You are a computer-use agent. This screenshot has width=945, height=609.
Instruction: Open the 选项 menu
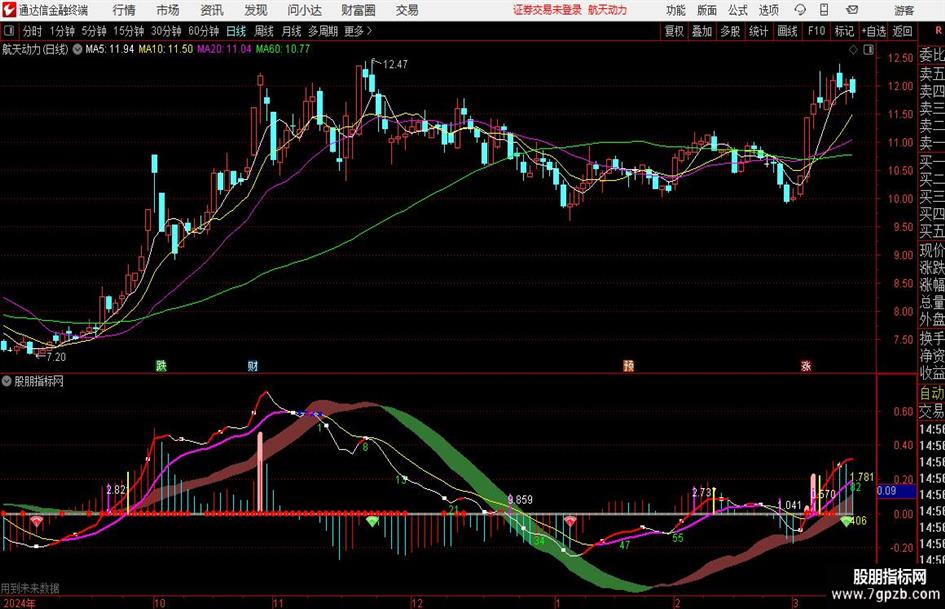click(768, 10)
